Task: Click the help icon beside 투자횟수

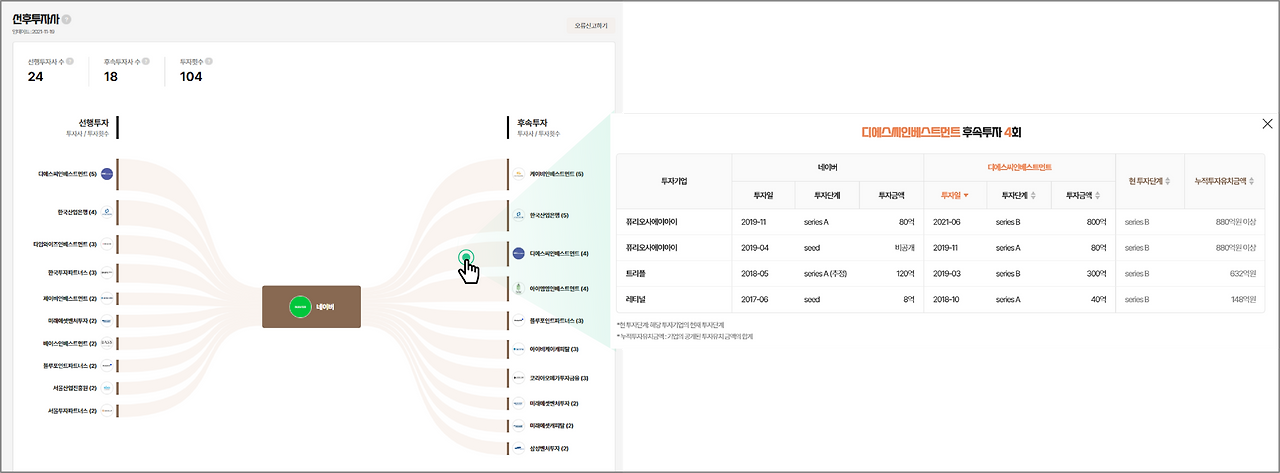Action: point(209,61)
